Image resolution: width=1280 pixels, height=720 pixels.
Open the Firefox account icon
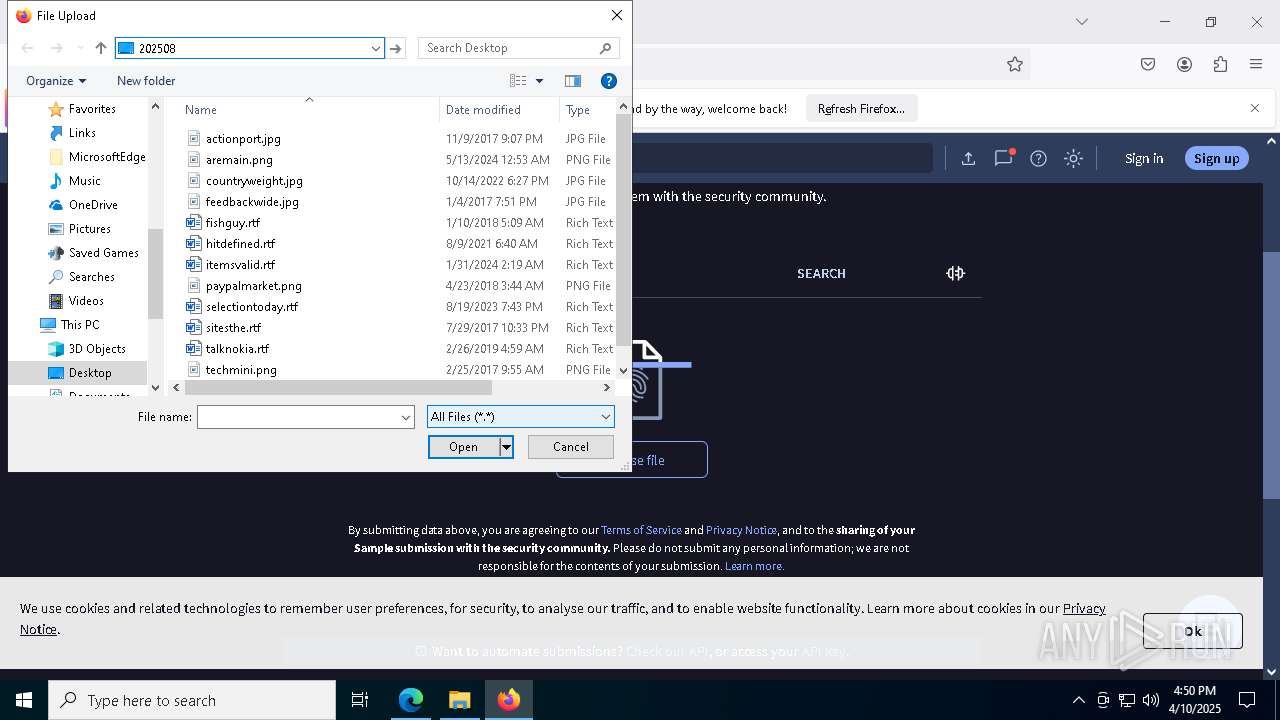point(1184,64)
